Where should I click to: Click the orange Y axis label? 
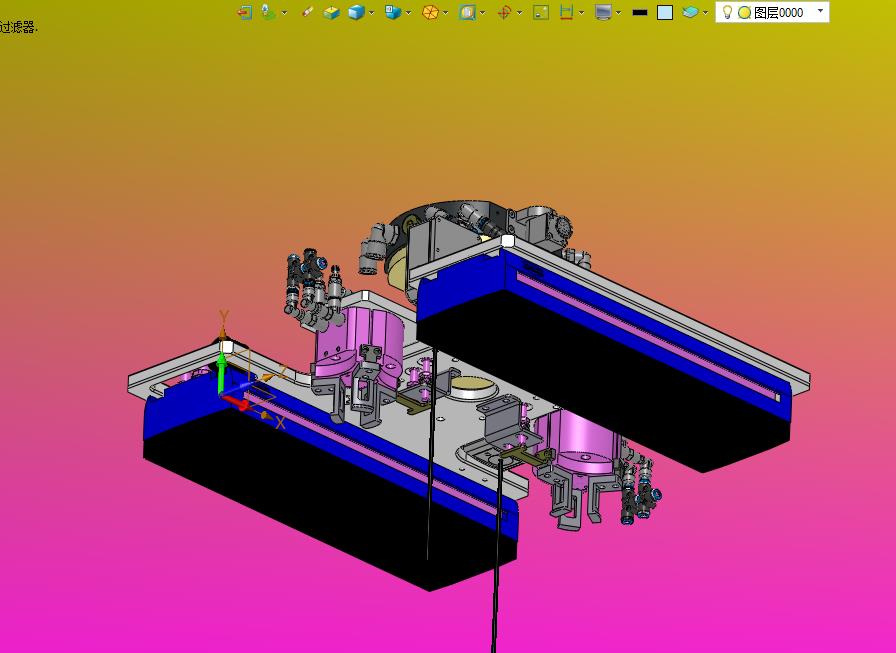223,317
